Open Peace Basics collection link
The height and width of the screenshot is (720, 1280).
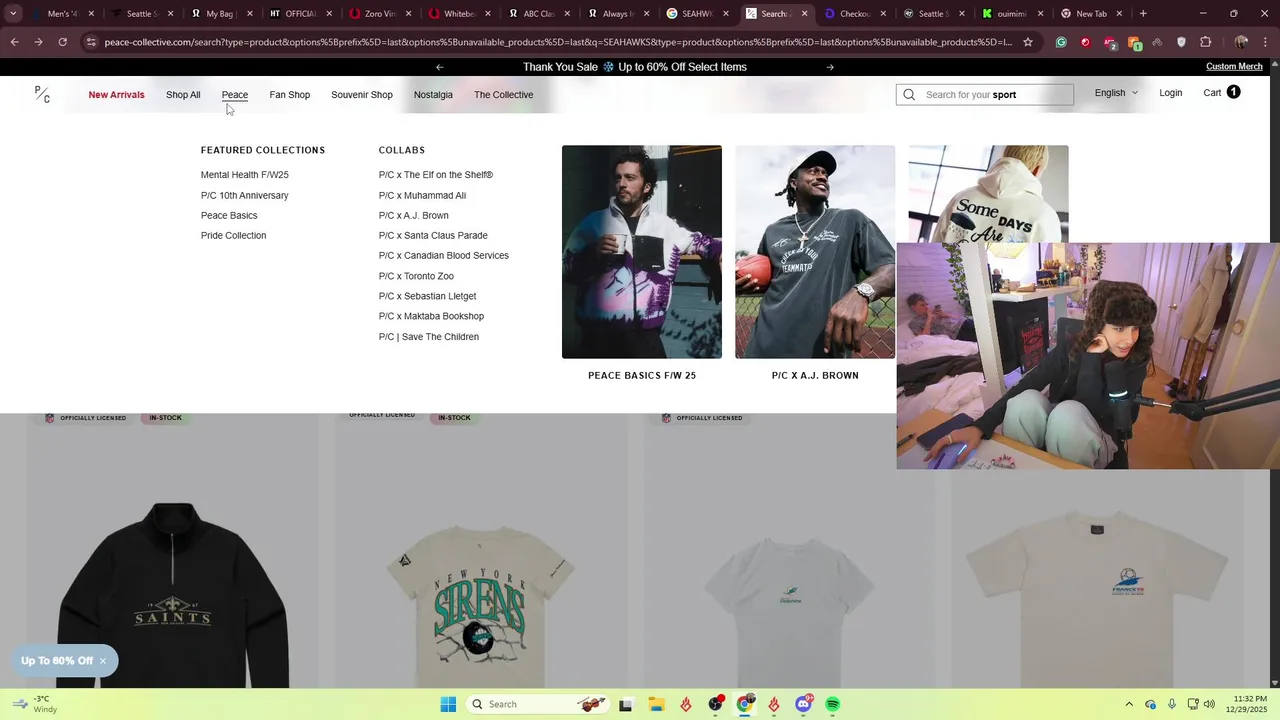tap(229, 216)
